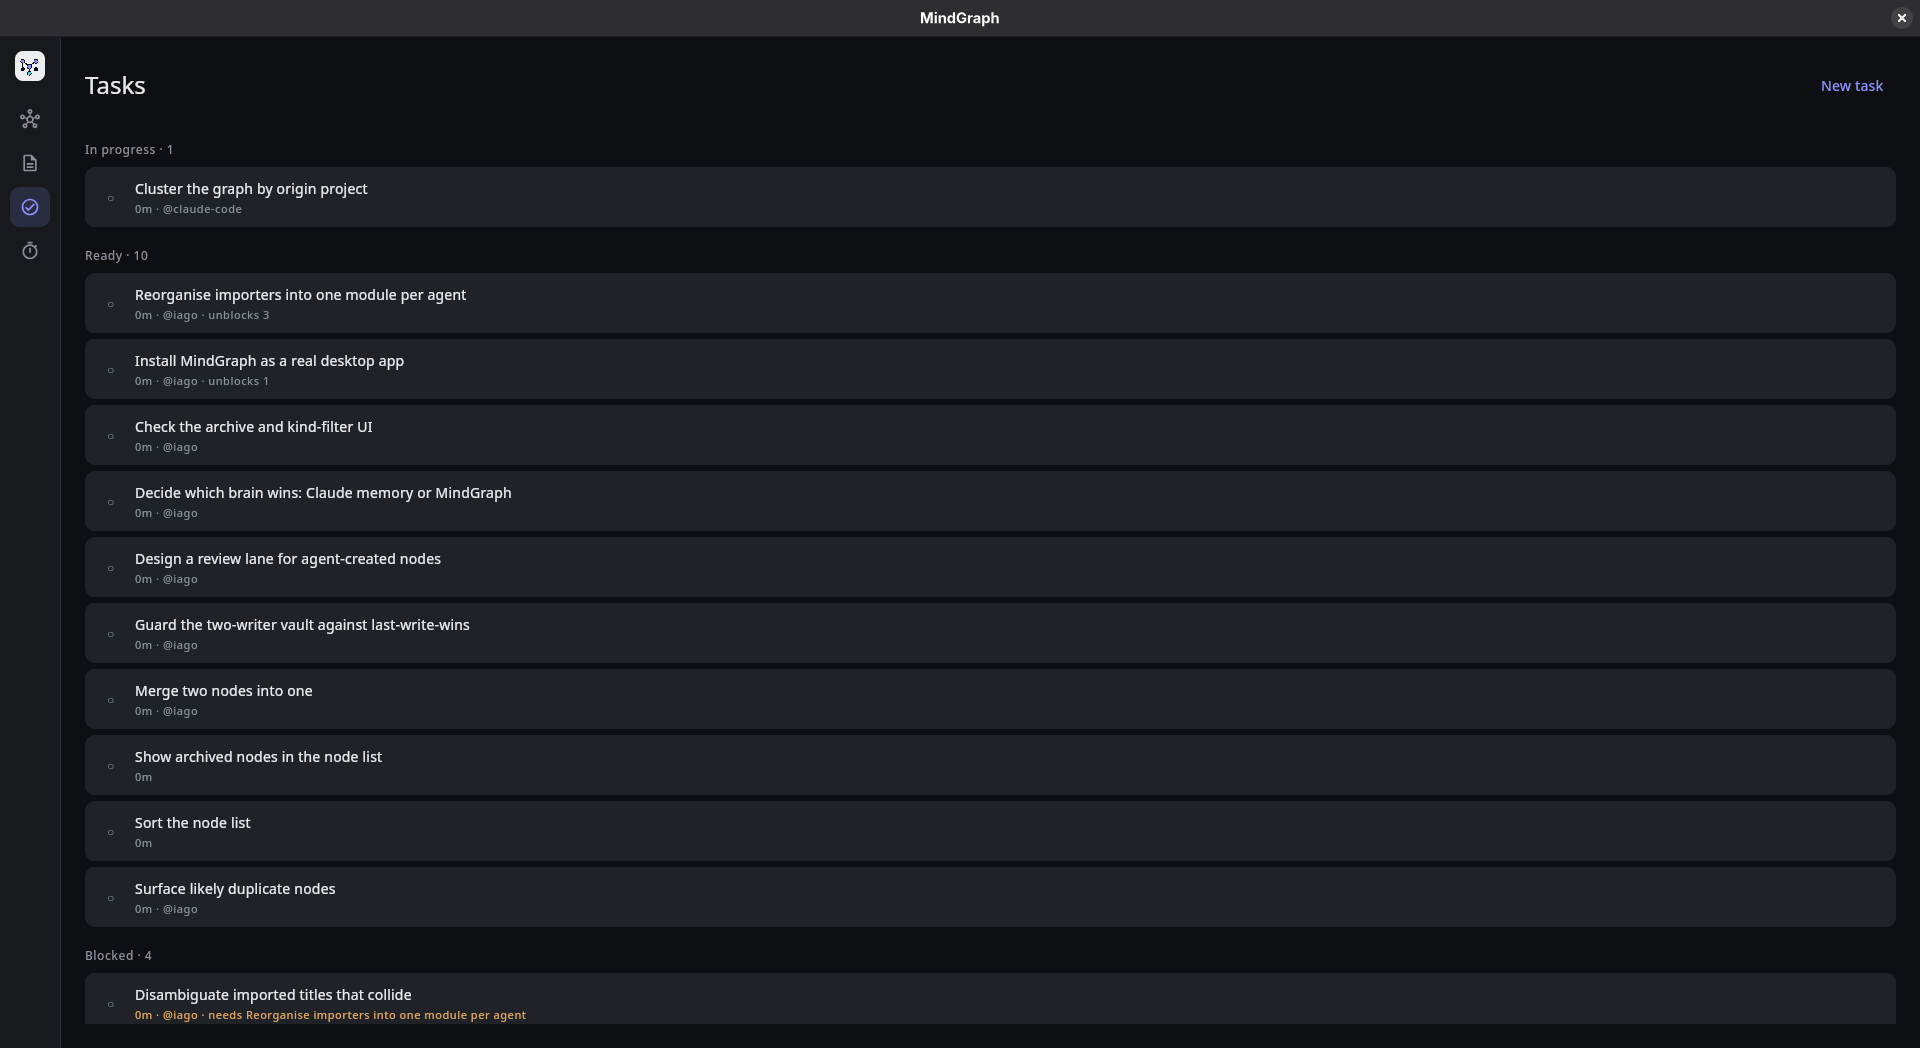Select the "Sort the node list" title
Viewport: 1920px width, 1048px height.
point(192,823)
